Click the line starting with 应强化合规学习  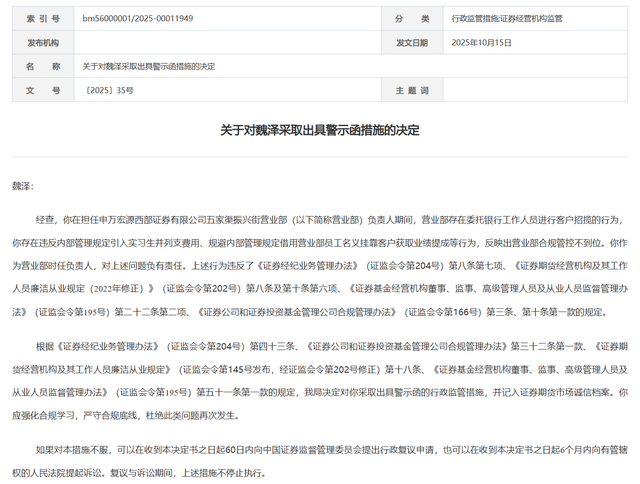(x=127, y=415)
